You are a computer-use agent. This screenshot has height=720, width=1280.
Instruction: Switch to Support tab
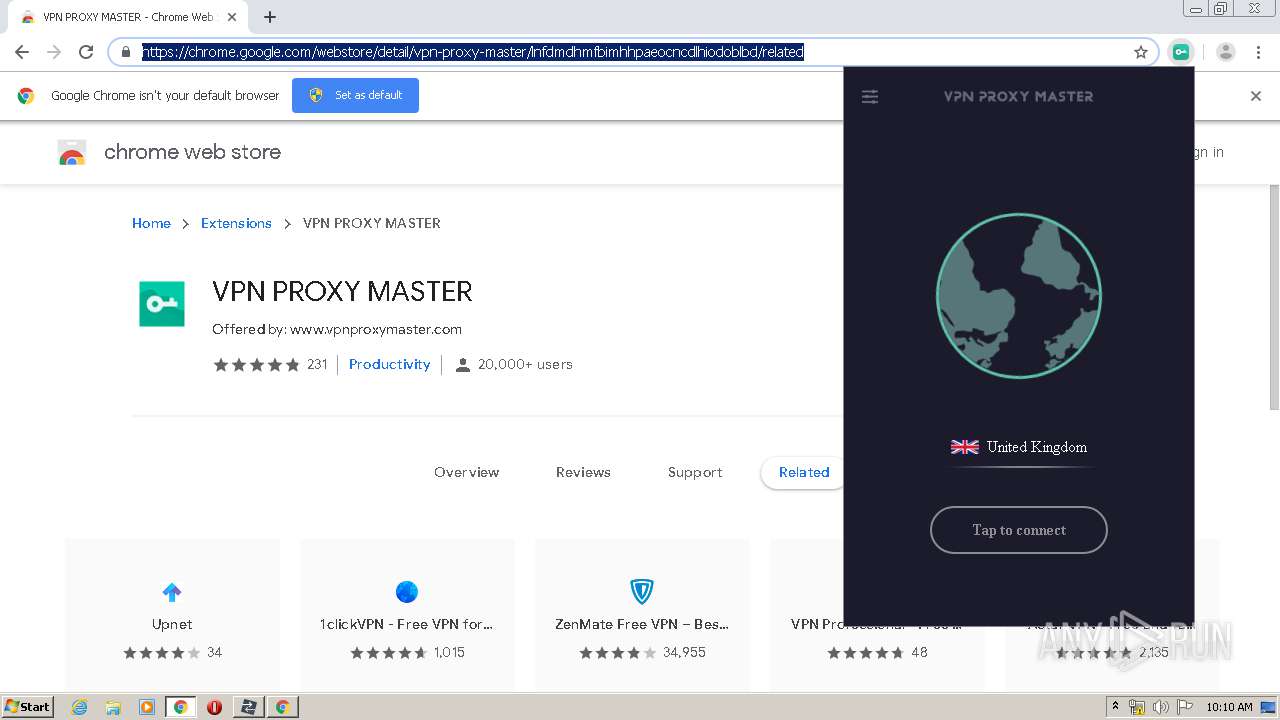point(695,472)
